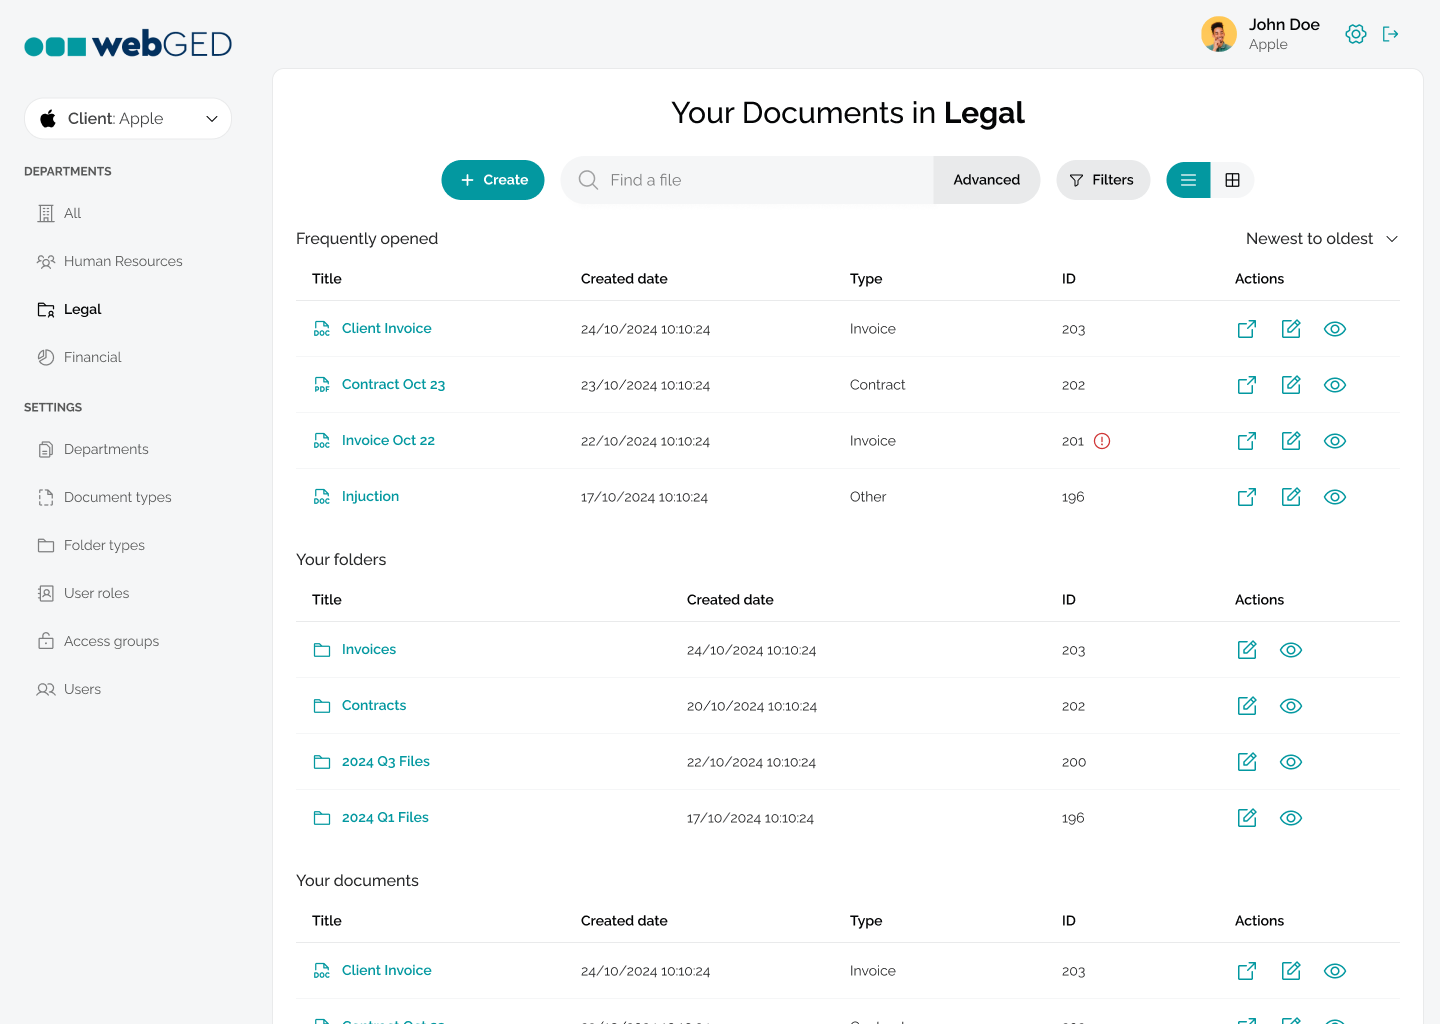This screenshot has height=1024, width=1440.
Task: Open John Doe profile avatar
Action: coord(1219,34)
